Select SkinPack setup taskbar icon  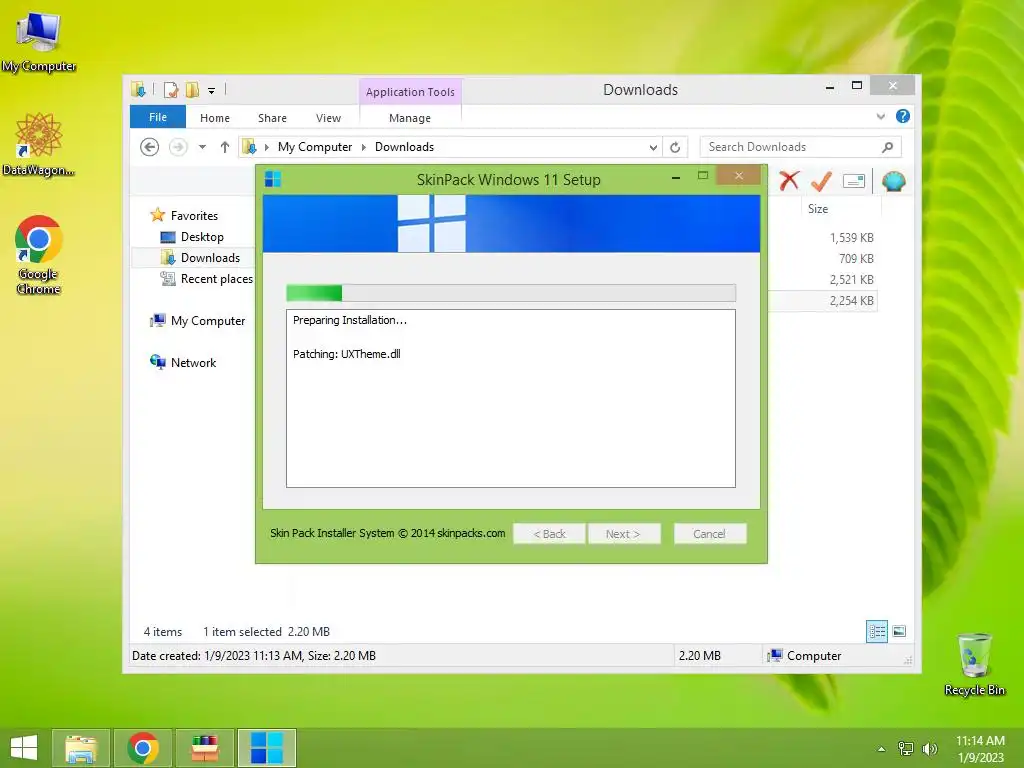pos(267,748)
